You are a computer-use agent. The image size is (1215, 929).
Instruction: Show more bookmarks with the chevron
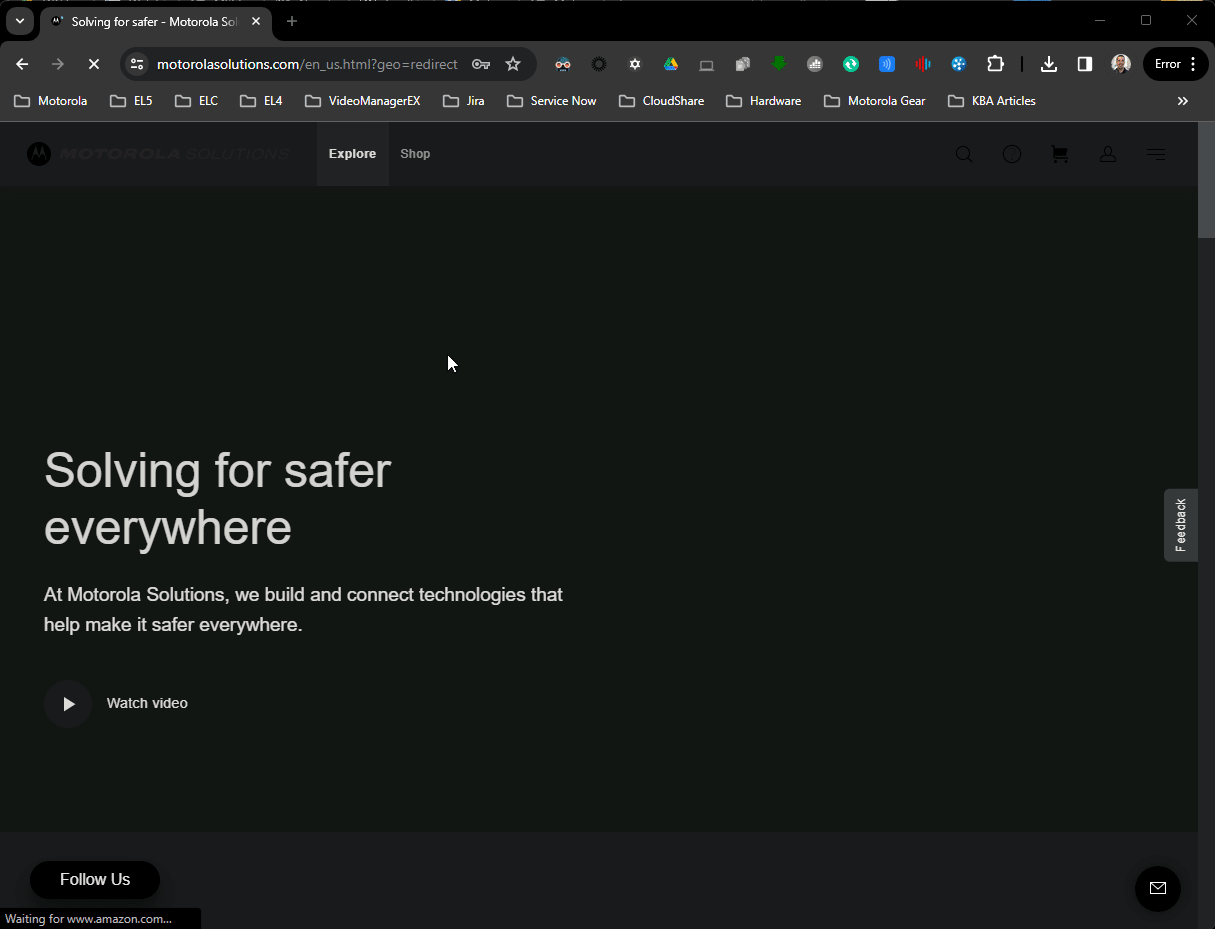point(1183,101)
